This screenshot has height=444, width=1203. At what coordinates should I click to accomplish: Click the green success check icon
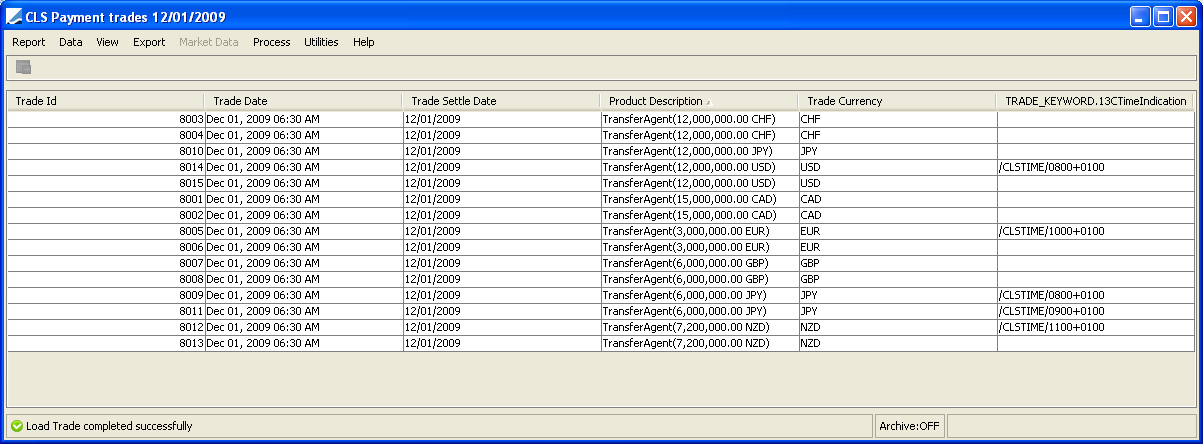tap(17, 426)
